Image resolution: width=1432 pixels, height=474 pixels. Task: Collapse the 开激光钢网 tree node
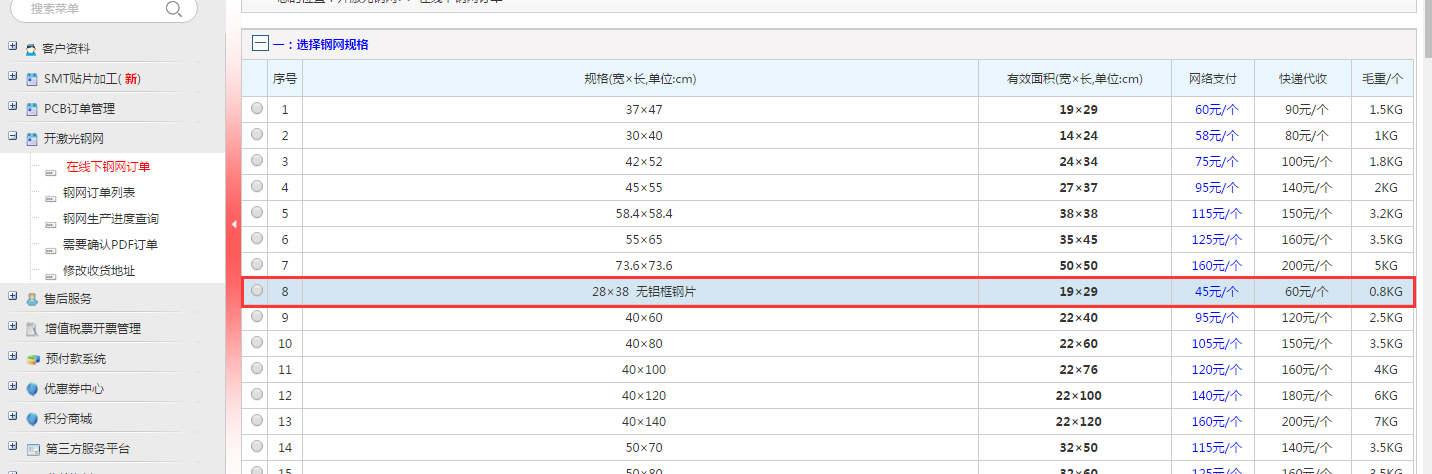(x=12, y=137)
